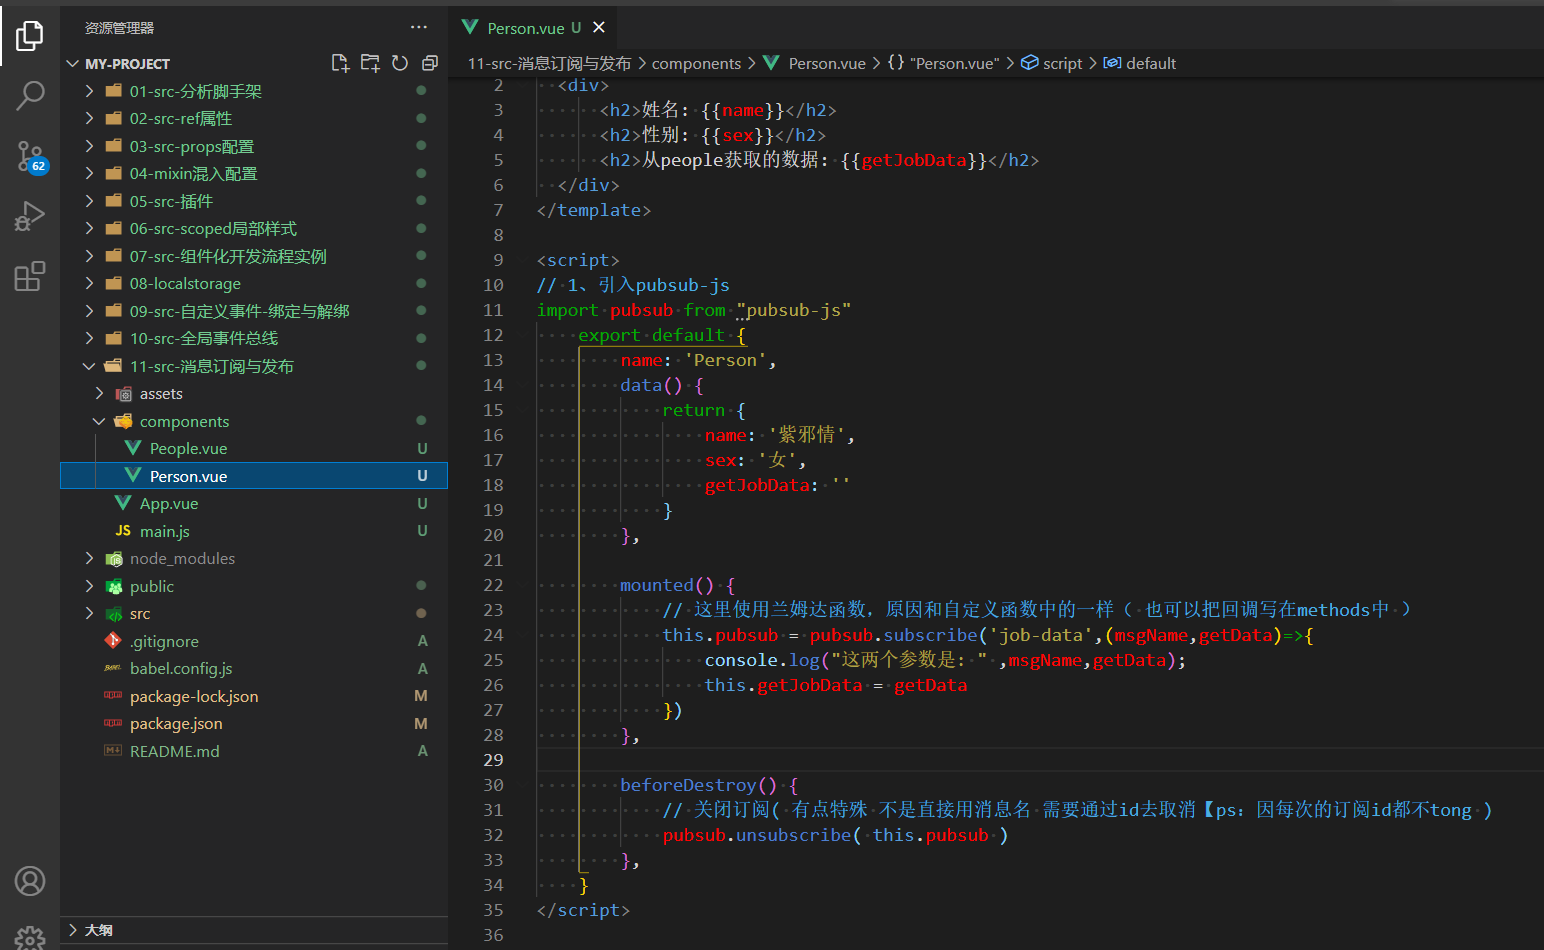Click line number 29 in gutter
Screen dimensions: 1544x950
click(x=493, y=760)
